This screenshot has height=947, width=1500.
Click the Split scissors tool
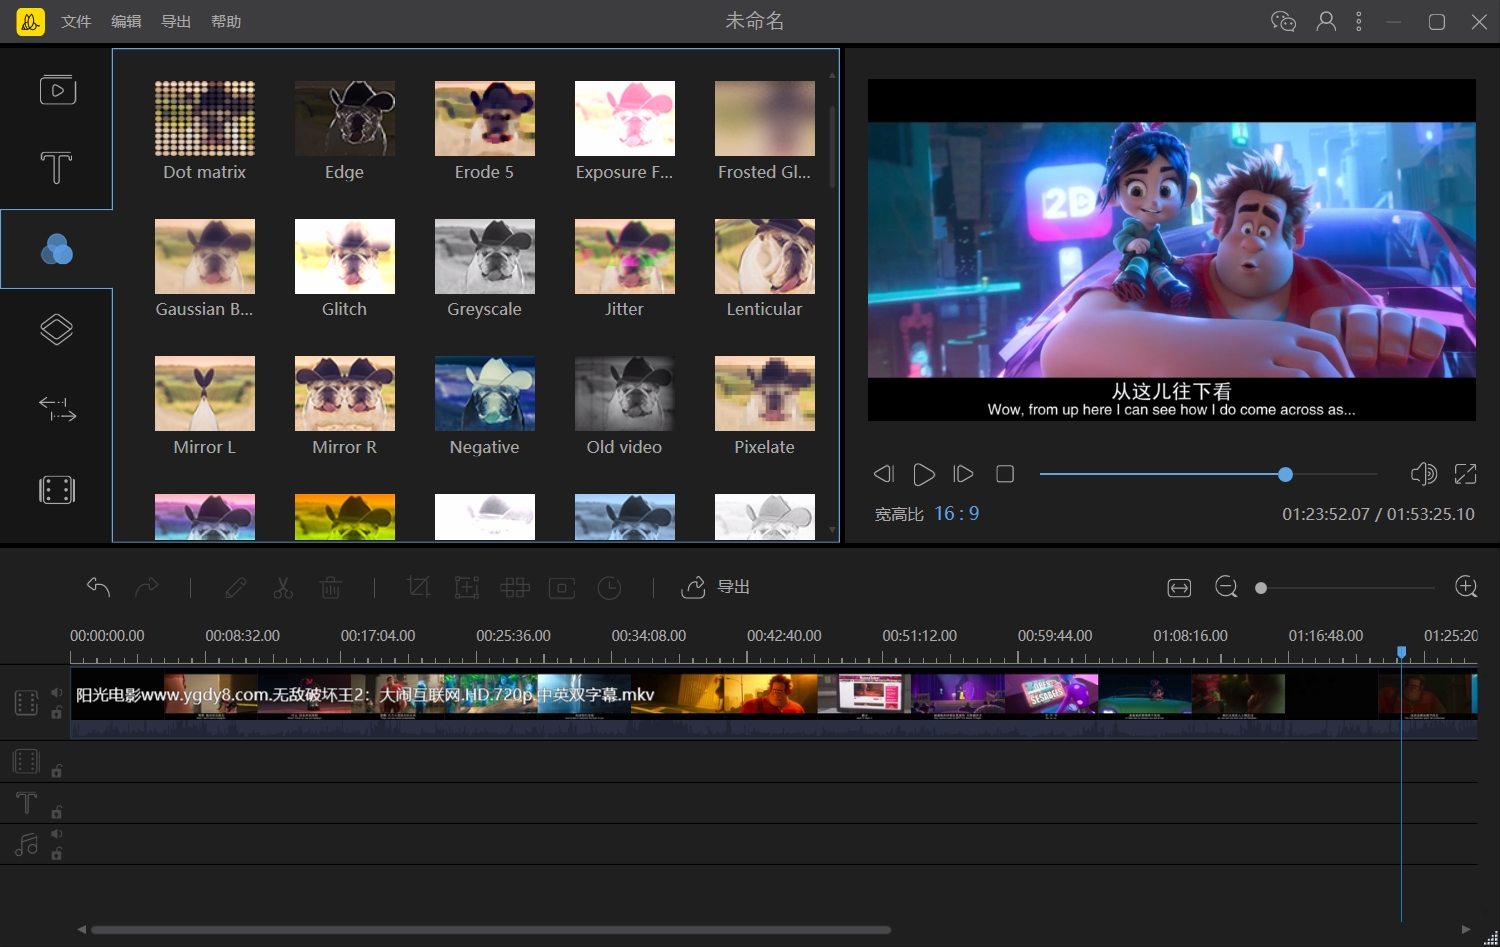pyautogui.click(x=283, y=588)
